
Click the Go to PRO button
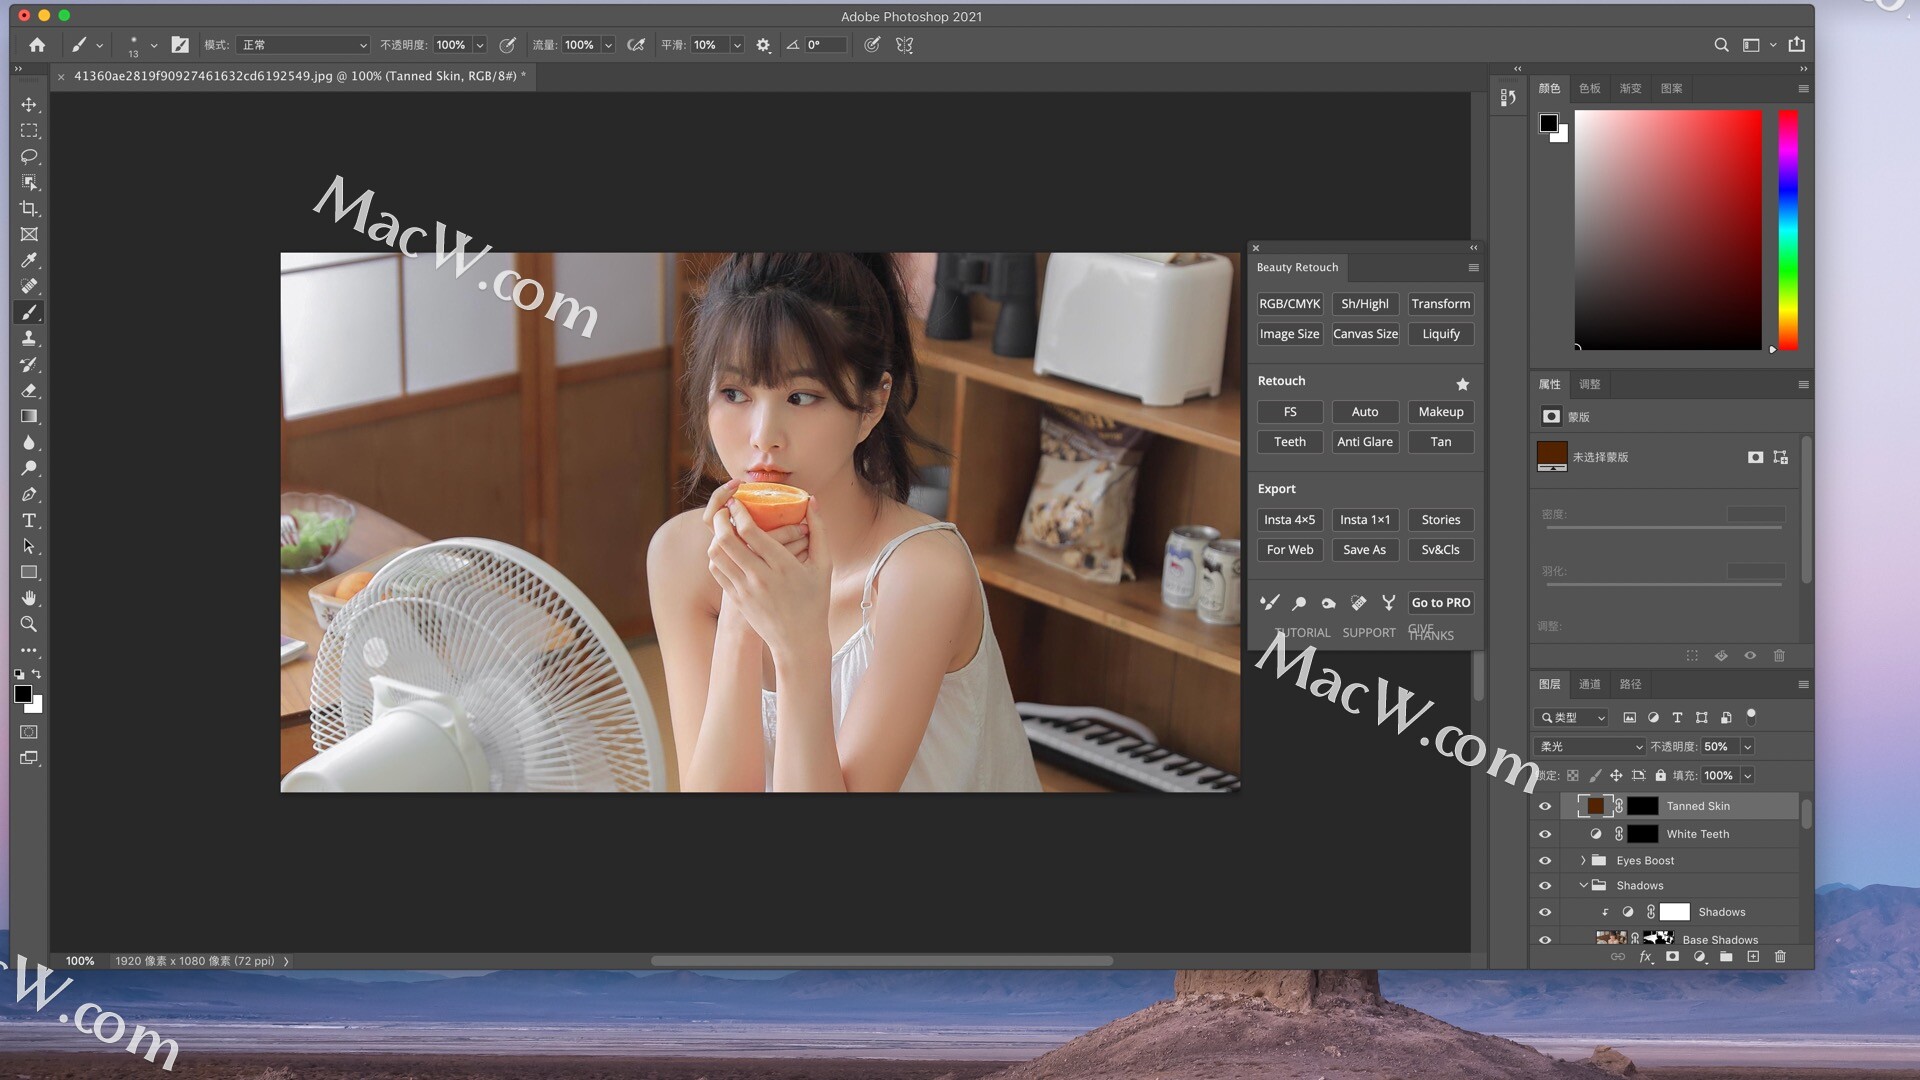tap(1440, 602)
